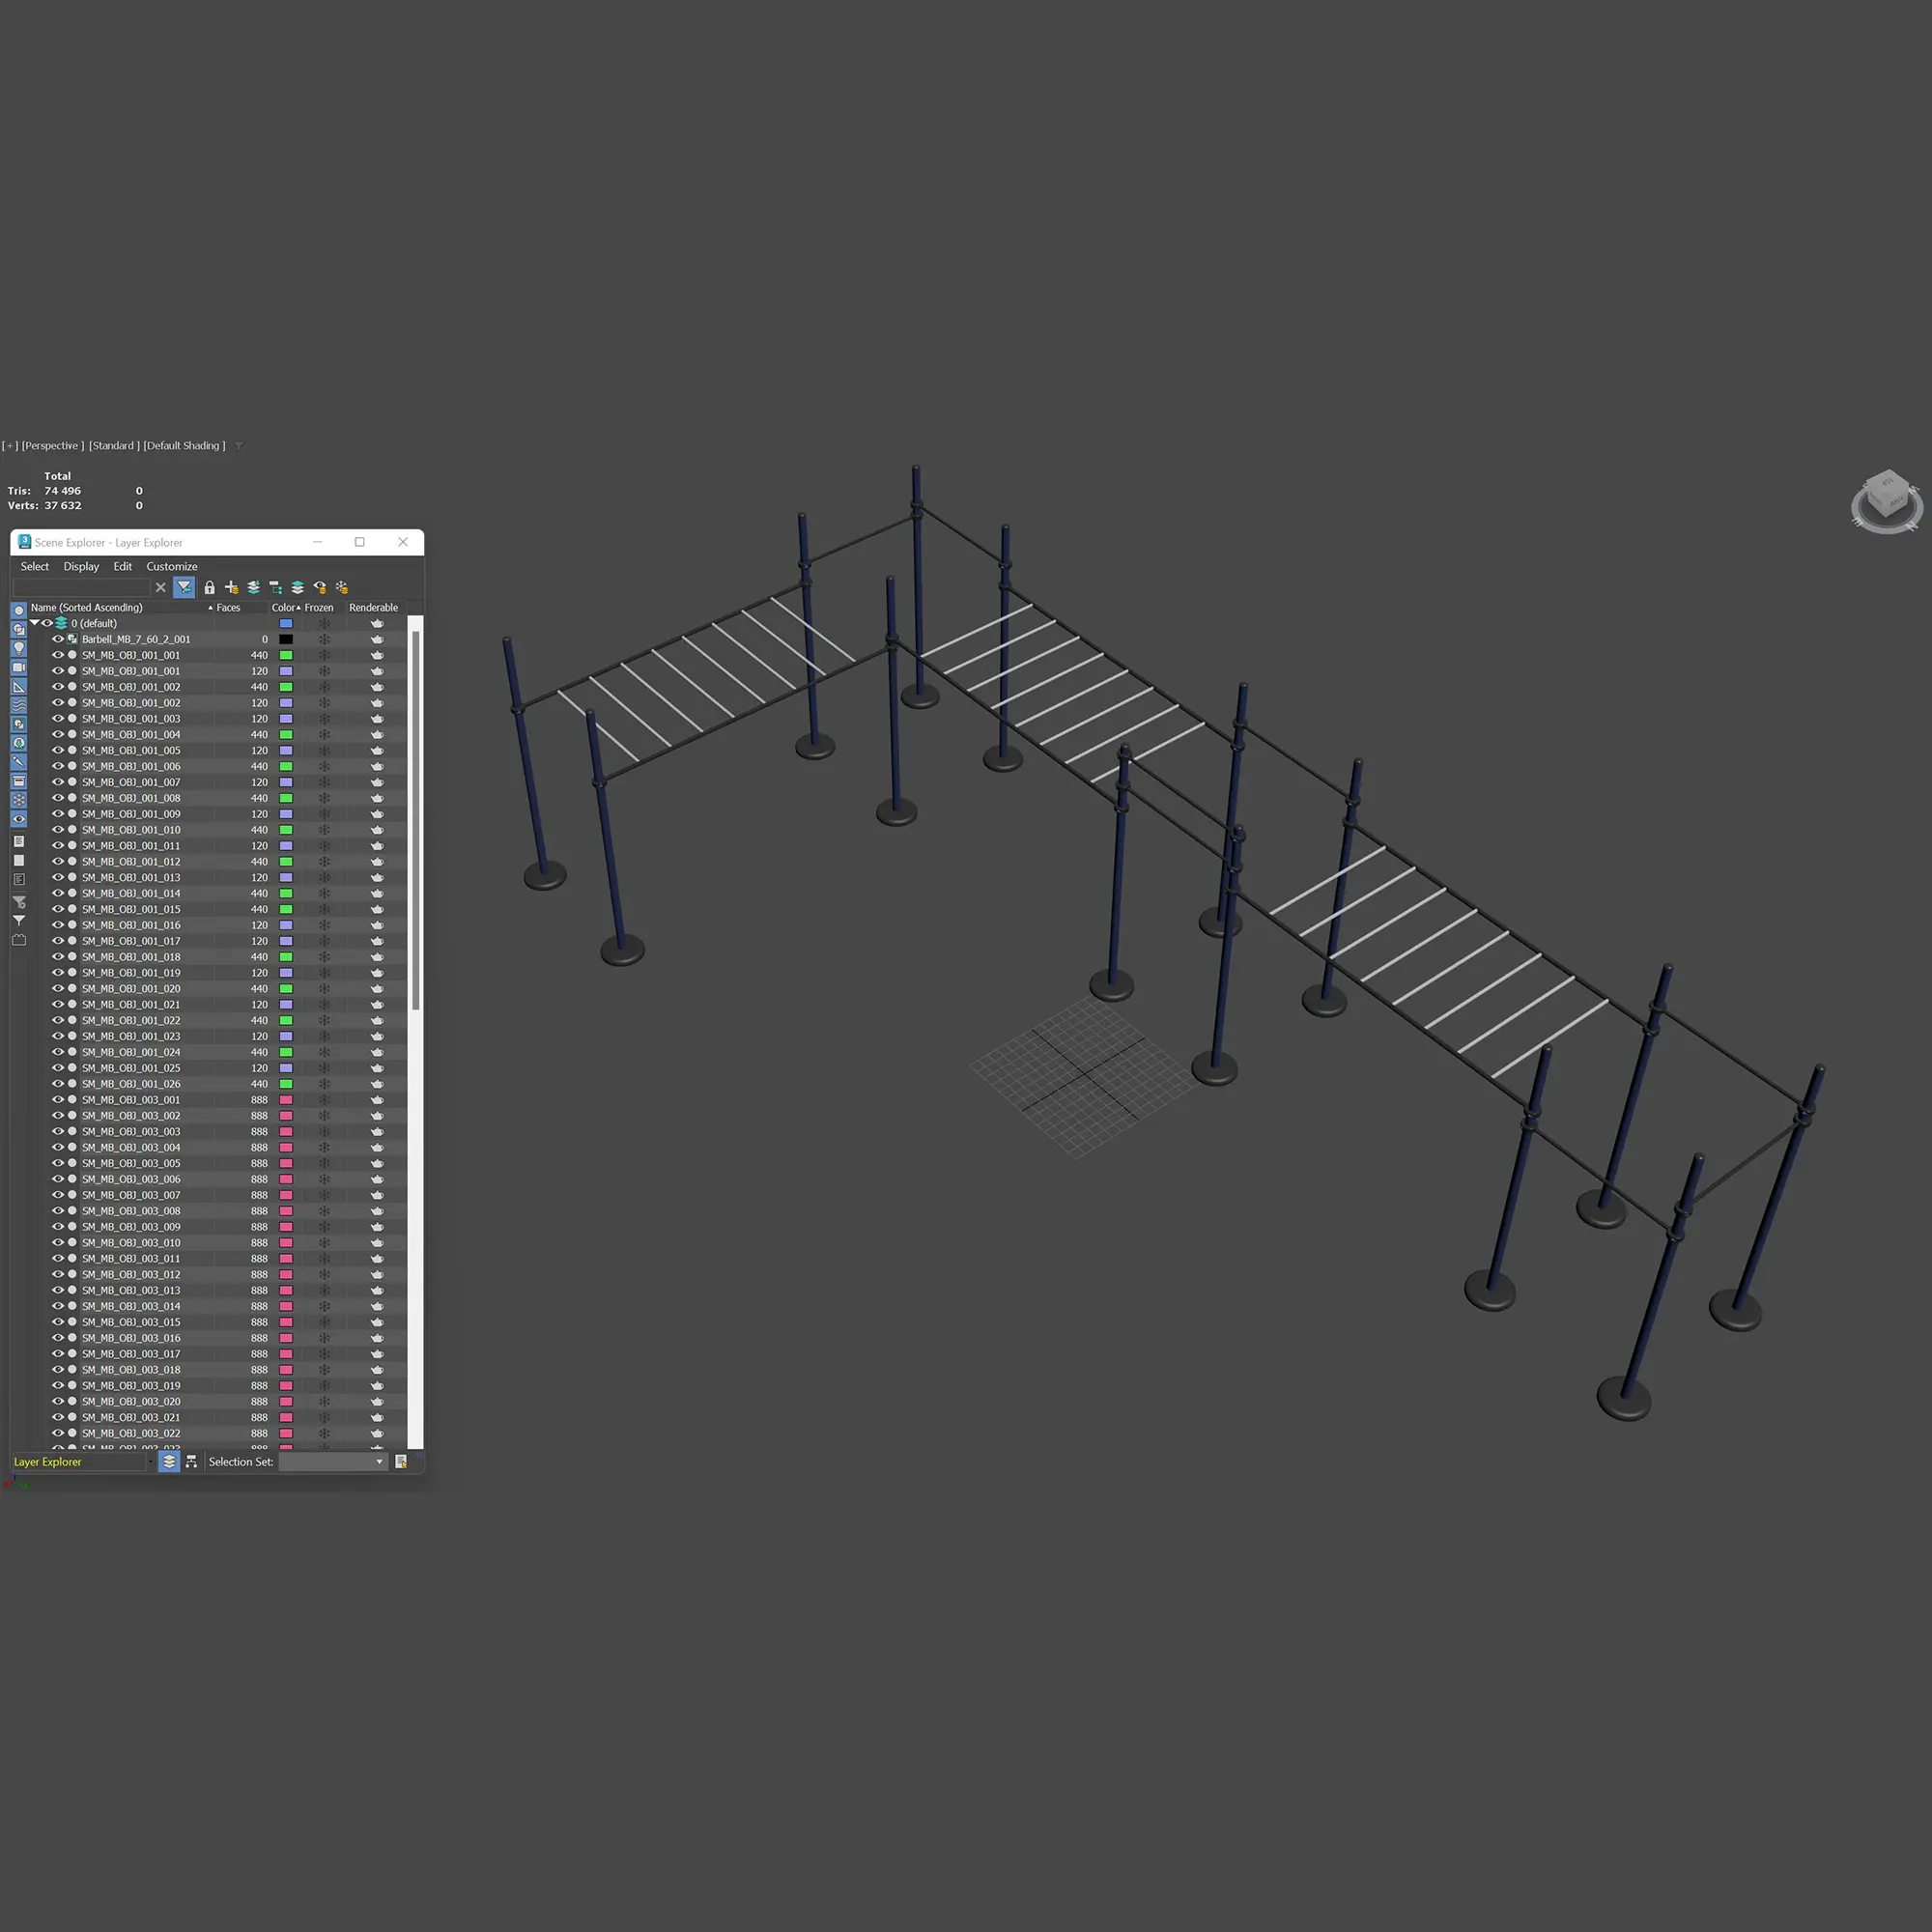Open the Selection Set dropdown

pyautogui.click(x=379, y=1461)
